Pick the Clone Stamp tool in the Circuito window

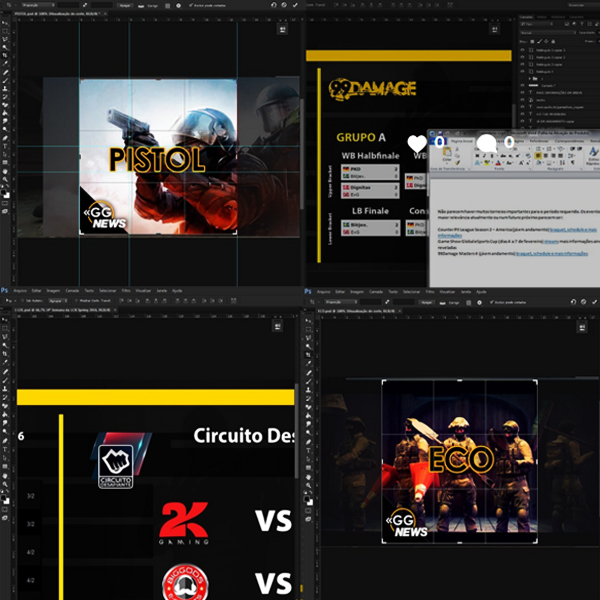click(x=5, y=388)
